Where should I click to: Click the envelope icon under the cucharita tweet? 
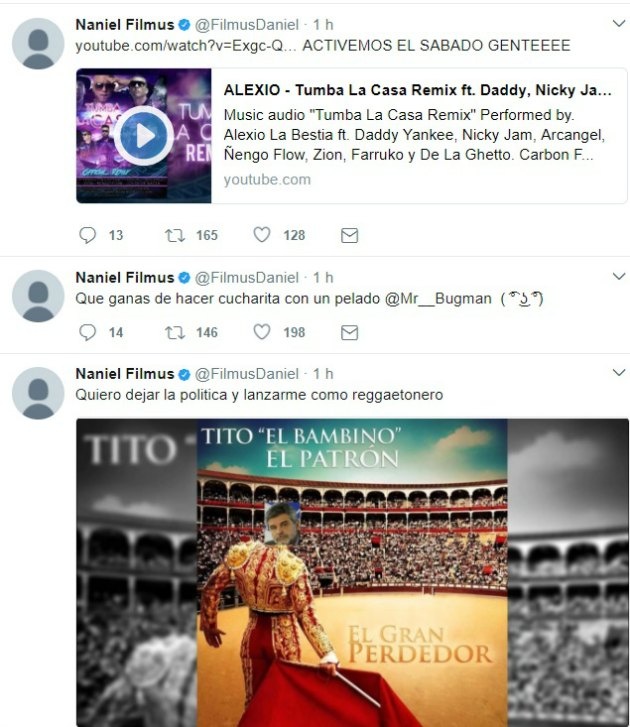[350, 332]
